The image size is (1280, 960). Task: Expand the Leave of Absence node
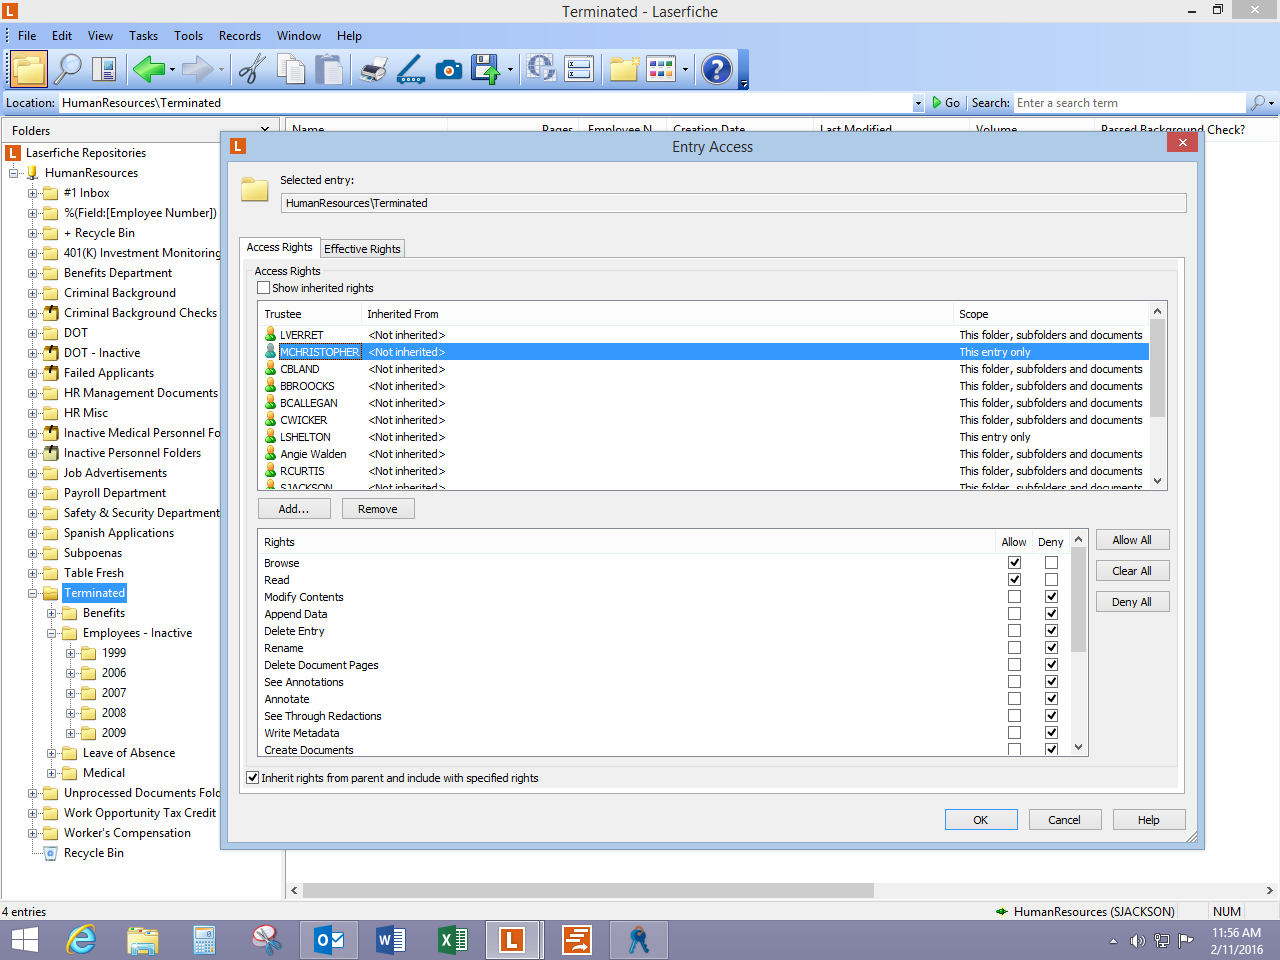(x=52, y=753)
